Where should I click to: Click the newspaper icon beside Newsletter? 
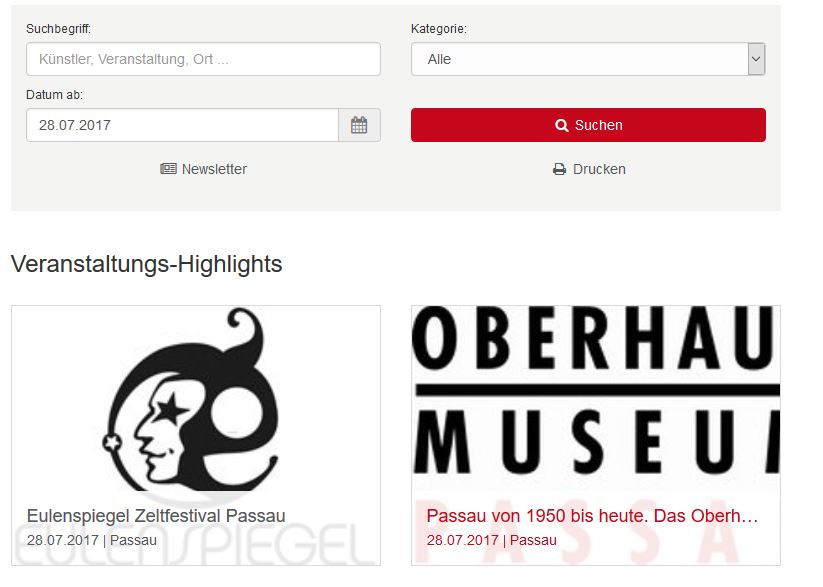pos(168,169)
